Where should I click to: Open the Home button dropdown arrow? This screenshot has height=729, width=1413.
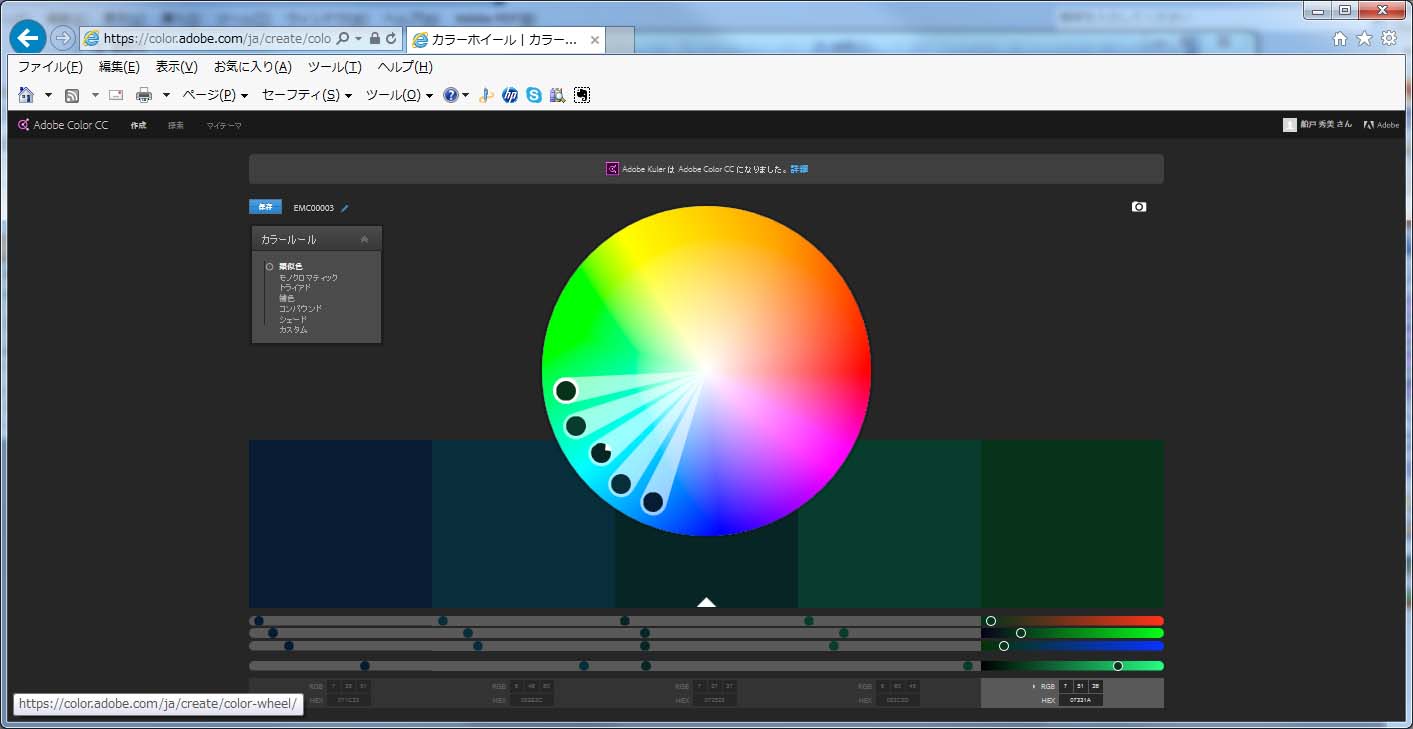48,95
